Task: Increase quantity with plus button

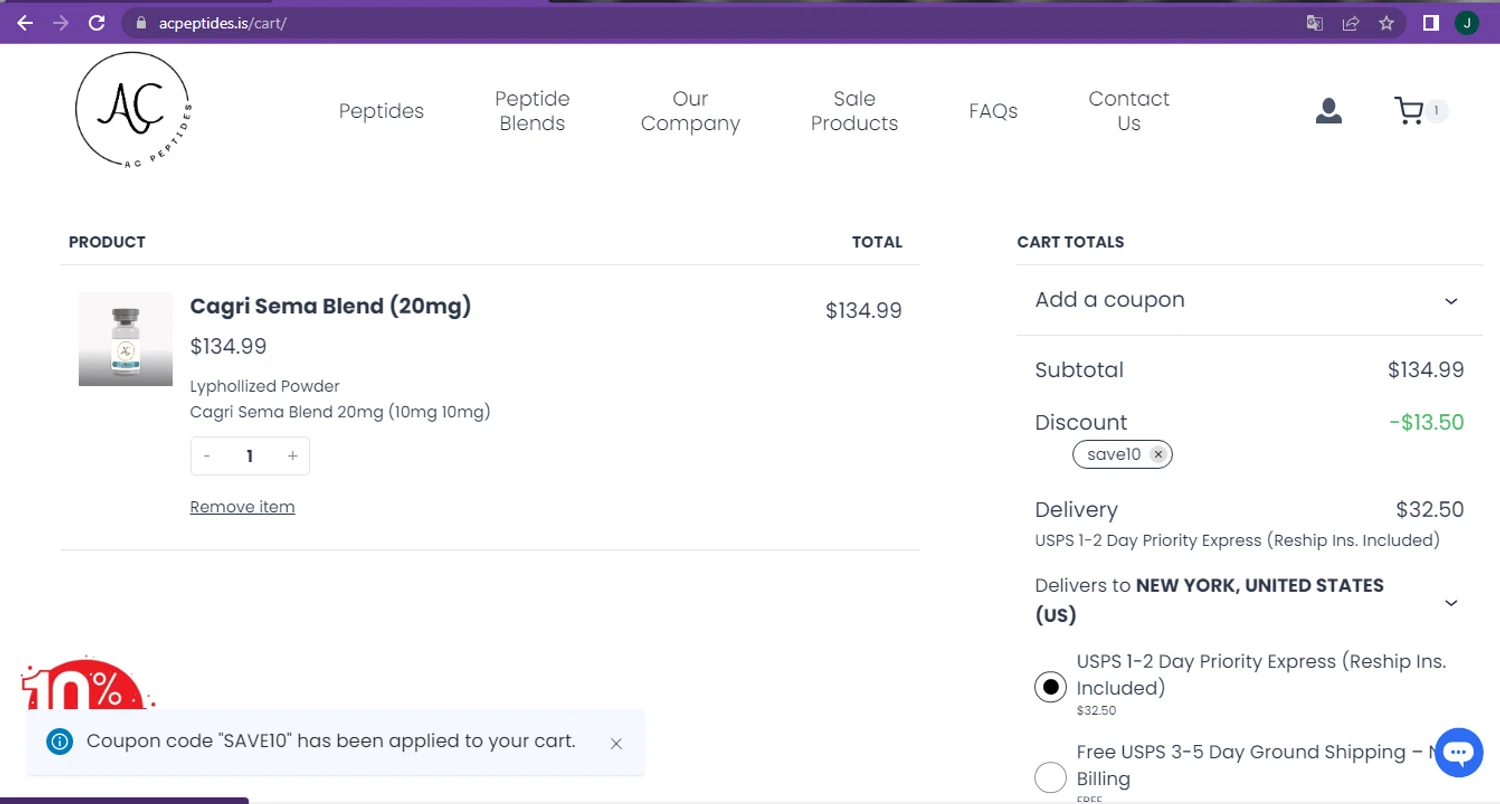Action: point(292,456)
